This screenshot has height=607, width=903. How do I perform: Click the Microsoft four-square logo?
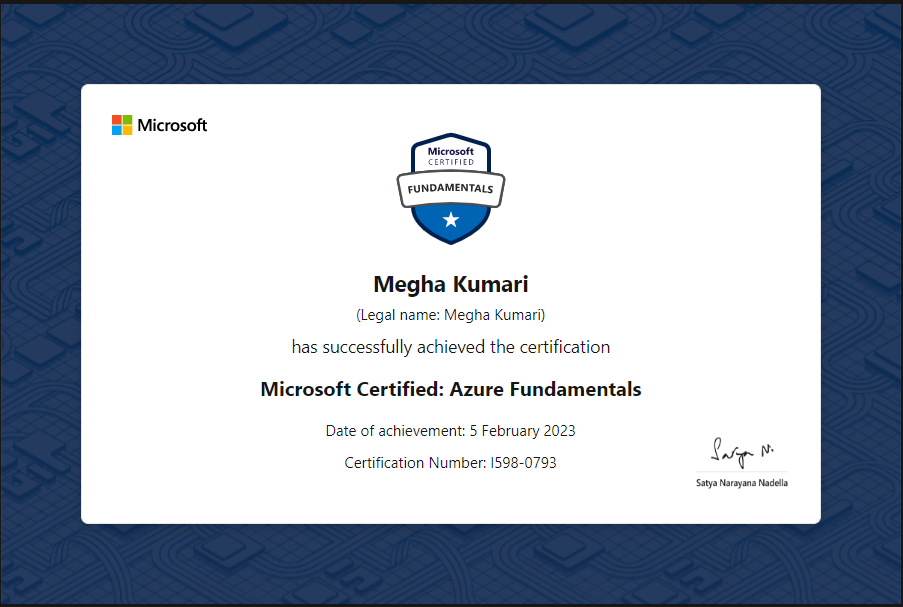[x=122, y=125]
